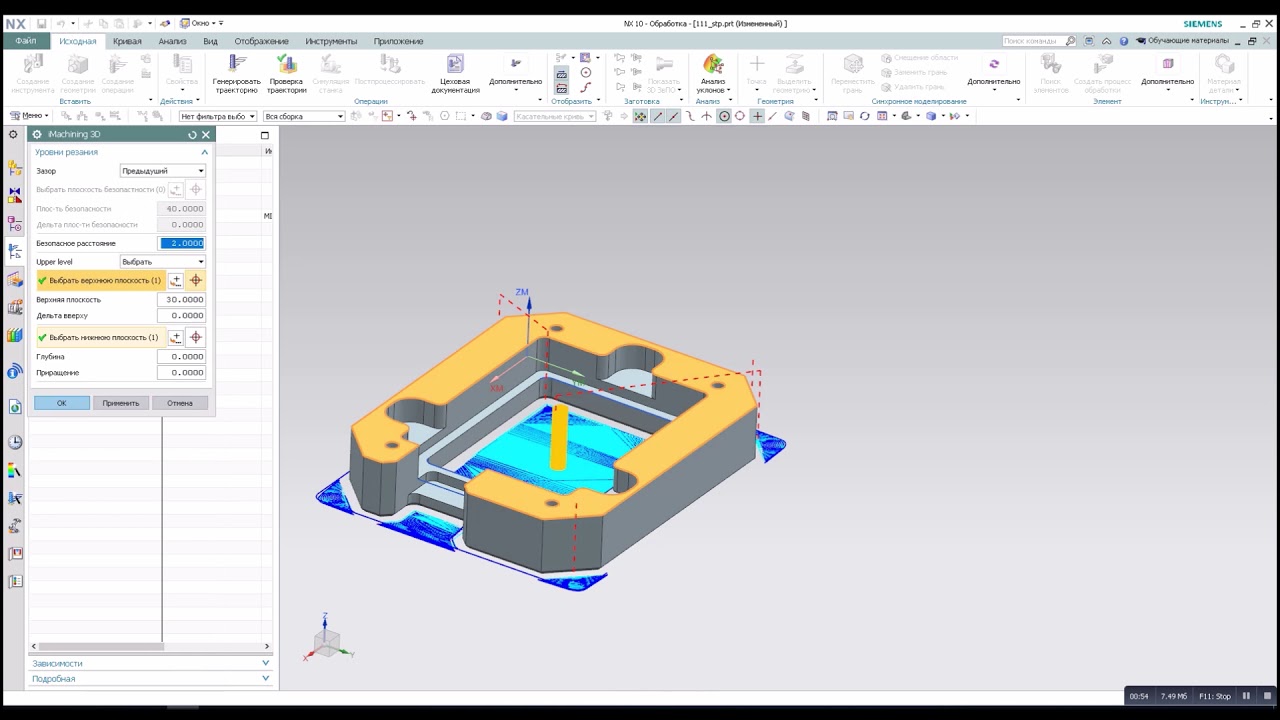Click crosshair icon for lower plane
The width and height of the screenshot is (1280, 720).
pyautogui.click(x=196, y=338)
